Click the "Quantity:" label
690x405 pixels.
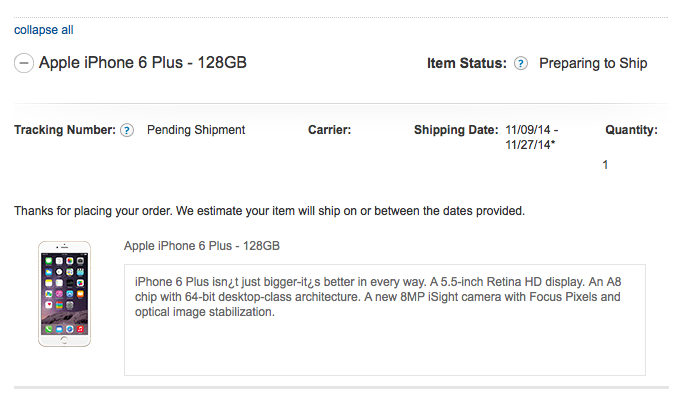pyautogui.click(x=631, y=130)
